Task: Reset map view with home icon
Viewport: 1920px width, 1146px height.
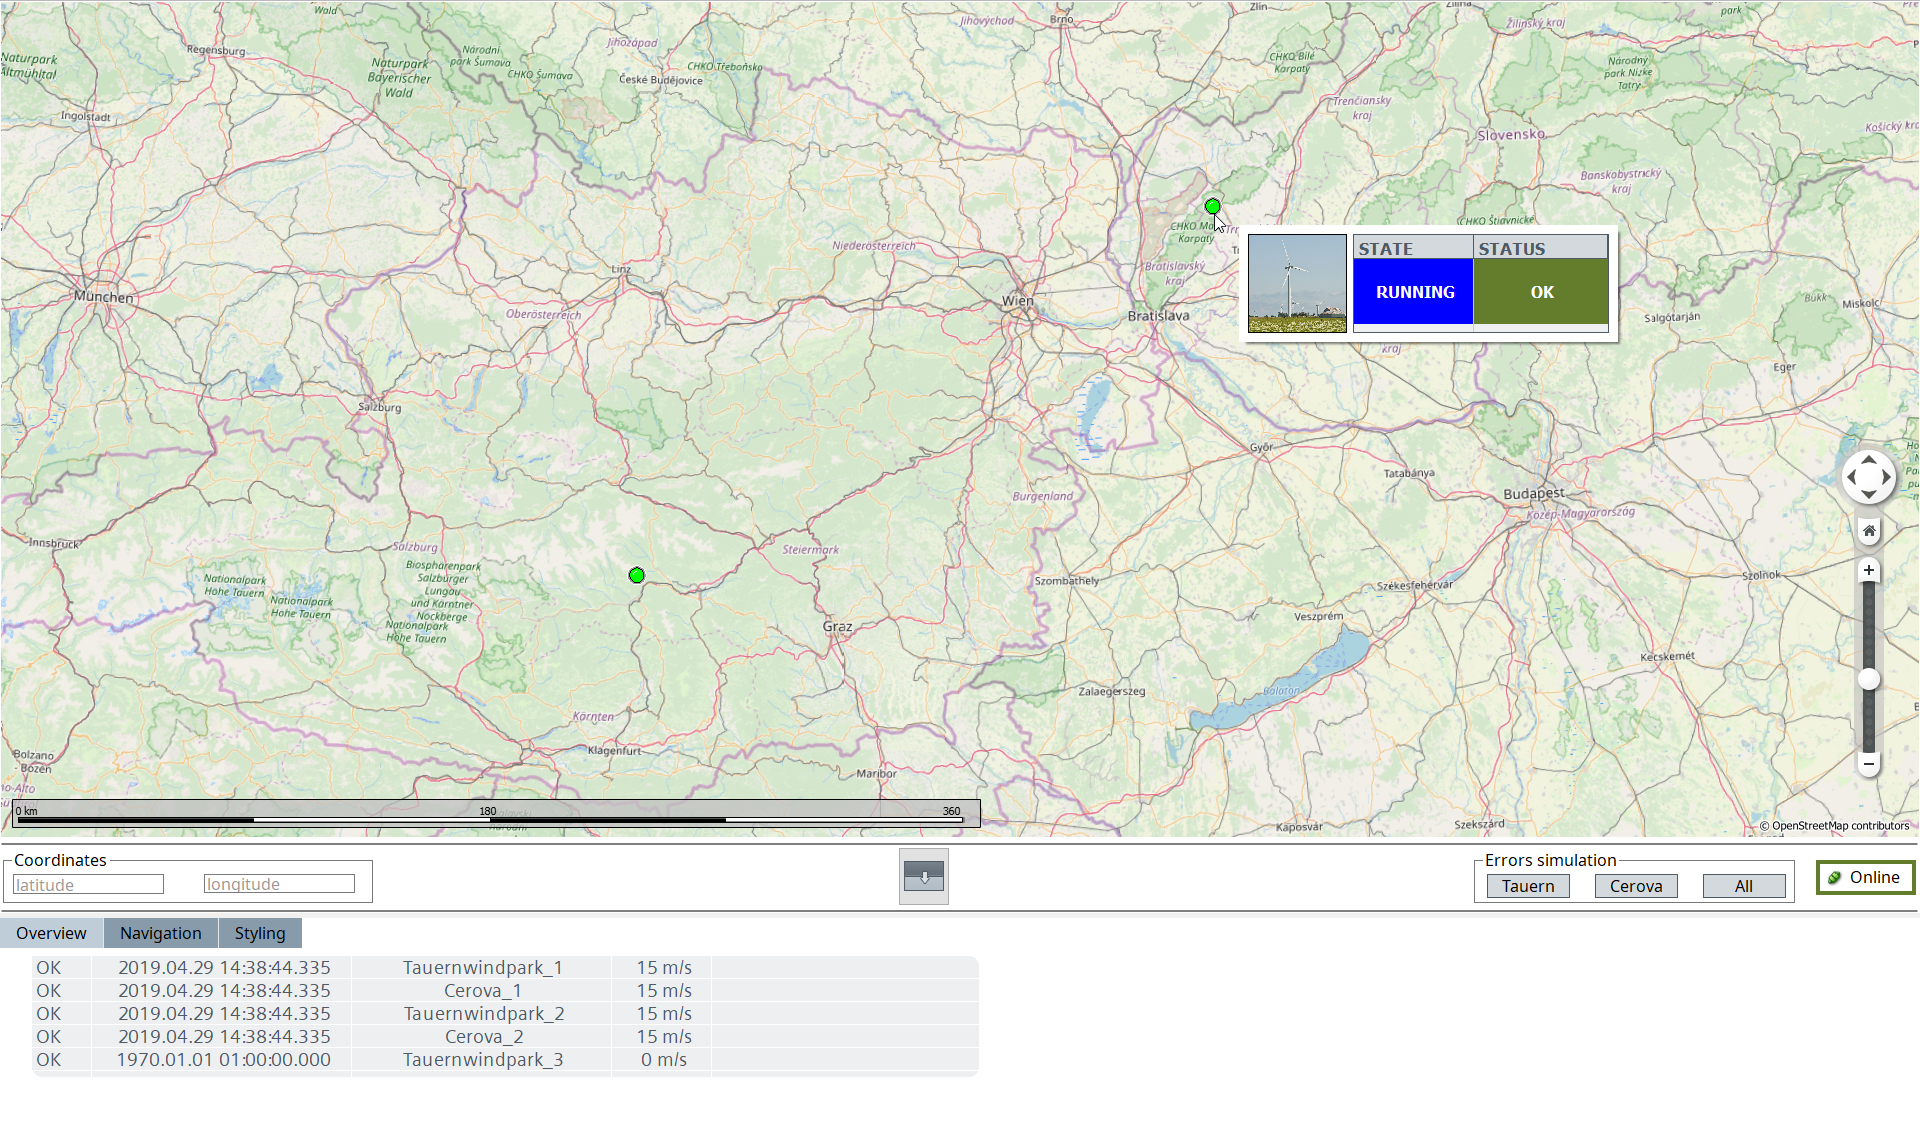Action: coord(1868,531)
